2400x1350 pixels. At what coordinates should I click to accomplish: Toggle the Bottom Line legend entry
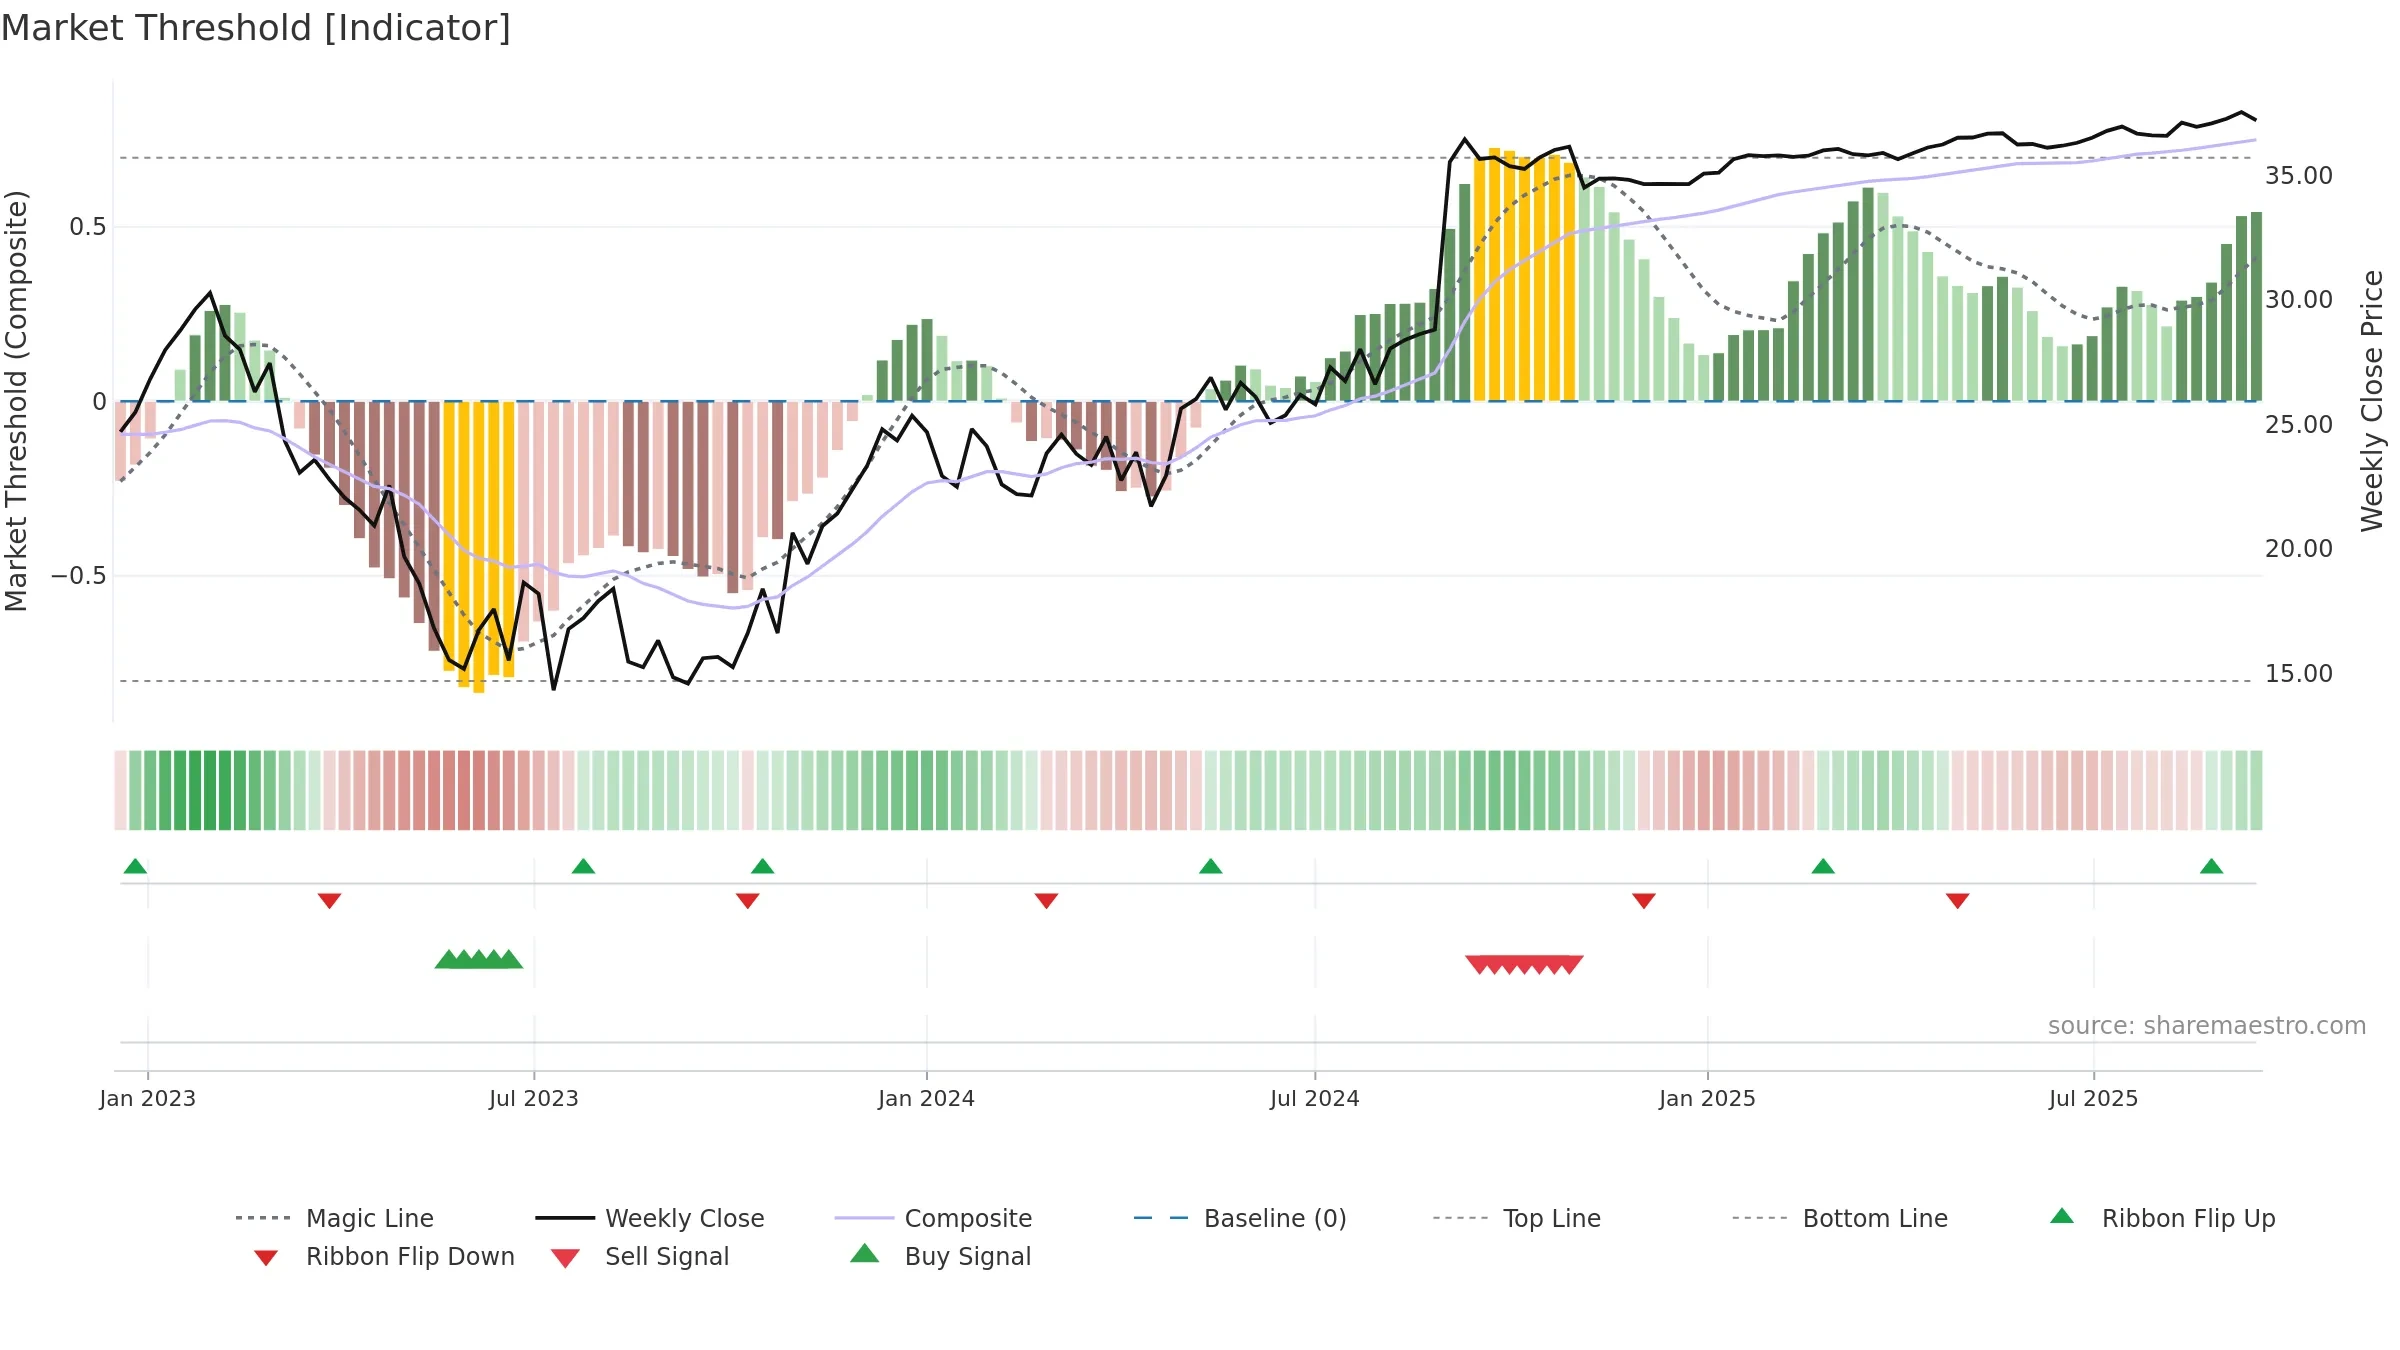[1840, 1218]
